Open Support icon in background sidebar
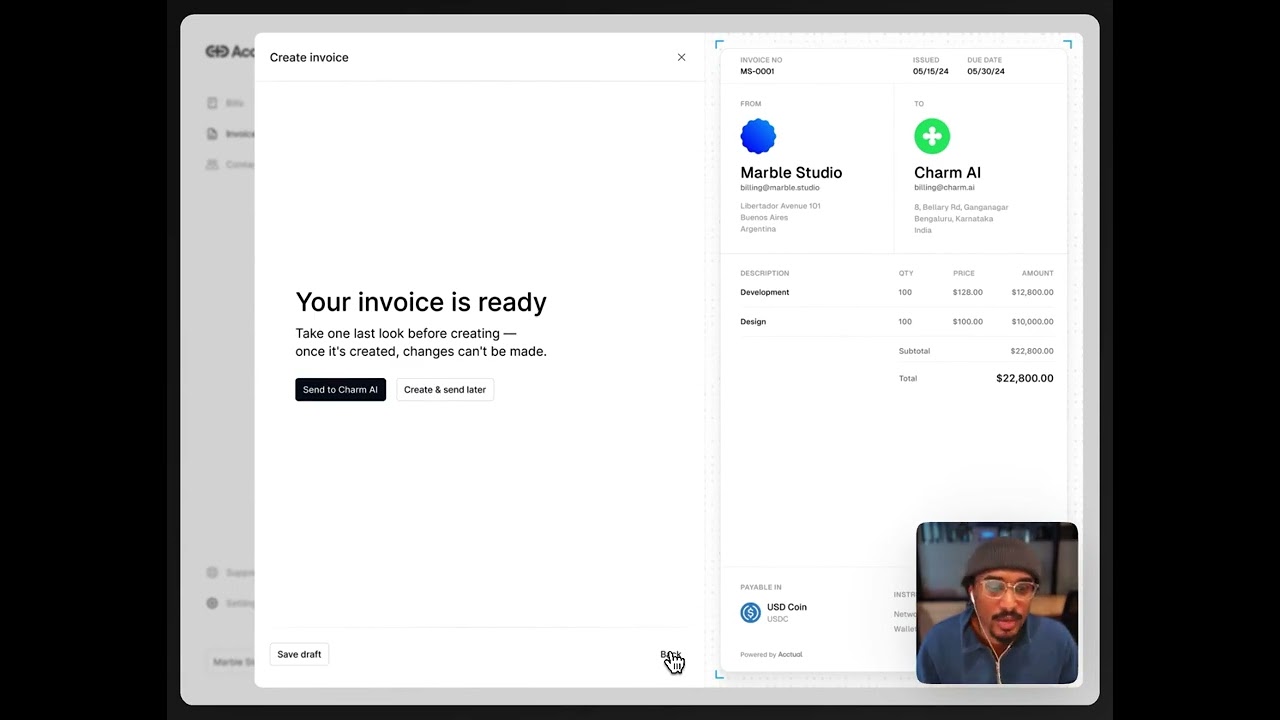Image resolution: width=1280 pixels, height=720 pixels. click(x=212, y=573)
